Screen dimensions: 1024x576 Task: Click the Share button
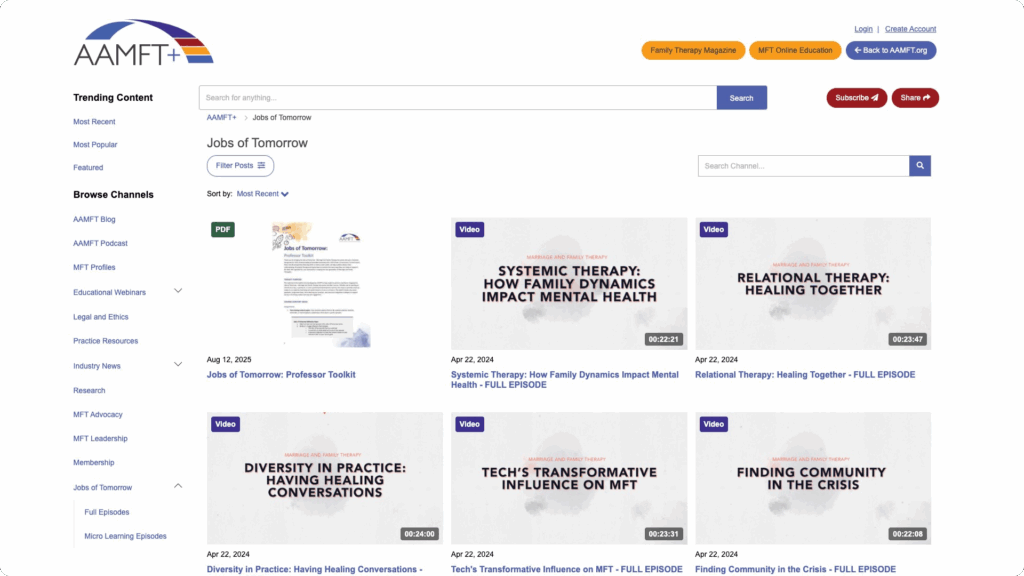(915, 98)
